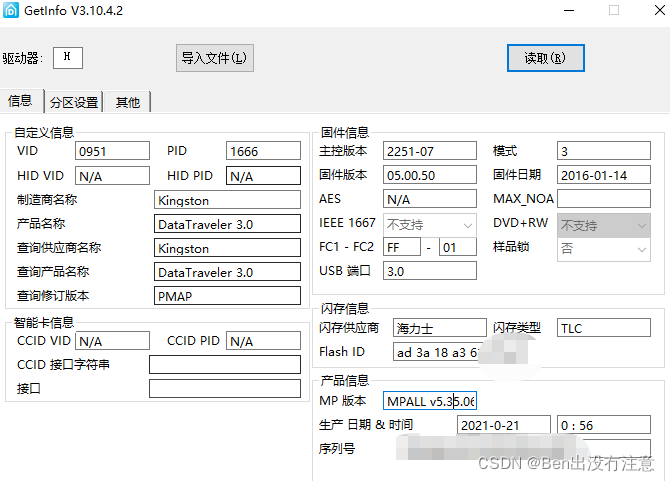Image resolution: width=670 pixels, height=481 pixels.
Task: Click the 导入文件(L) import file button
Action: pyautogui.click(x=215, y=58)
